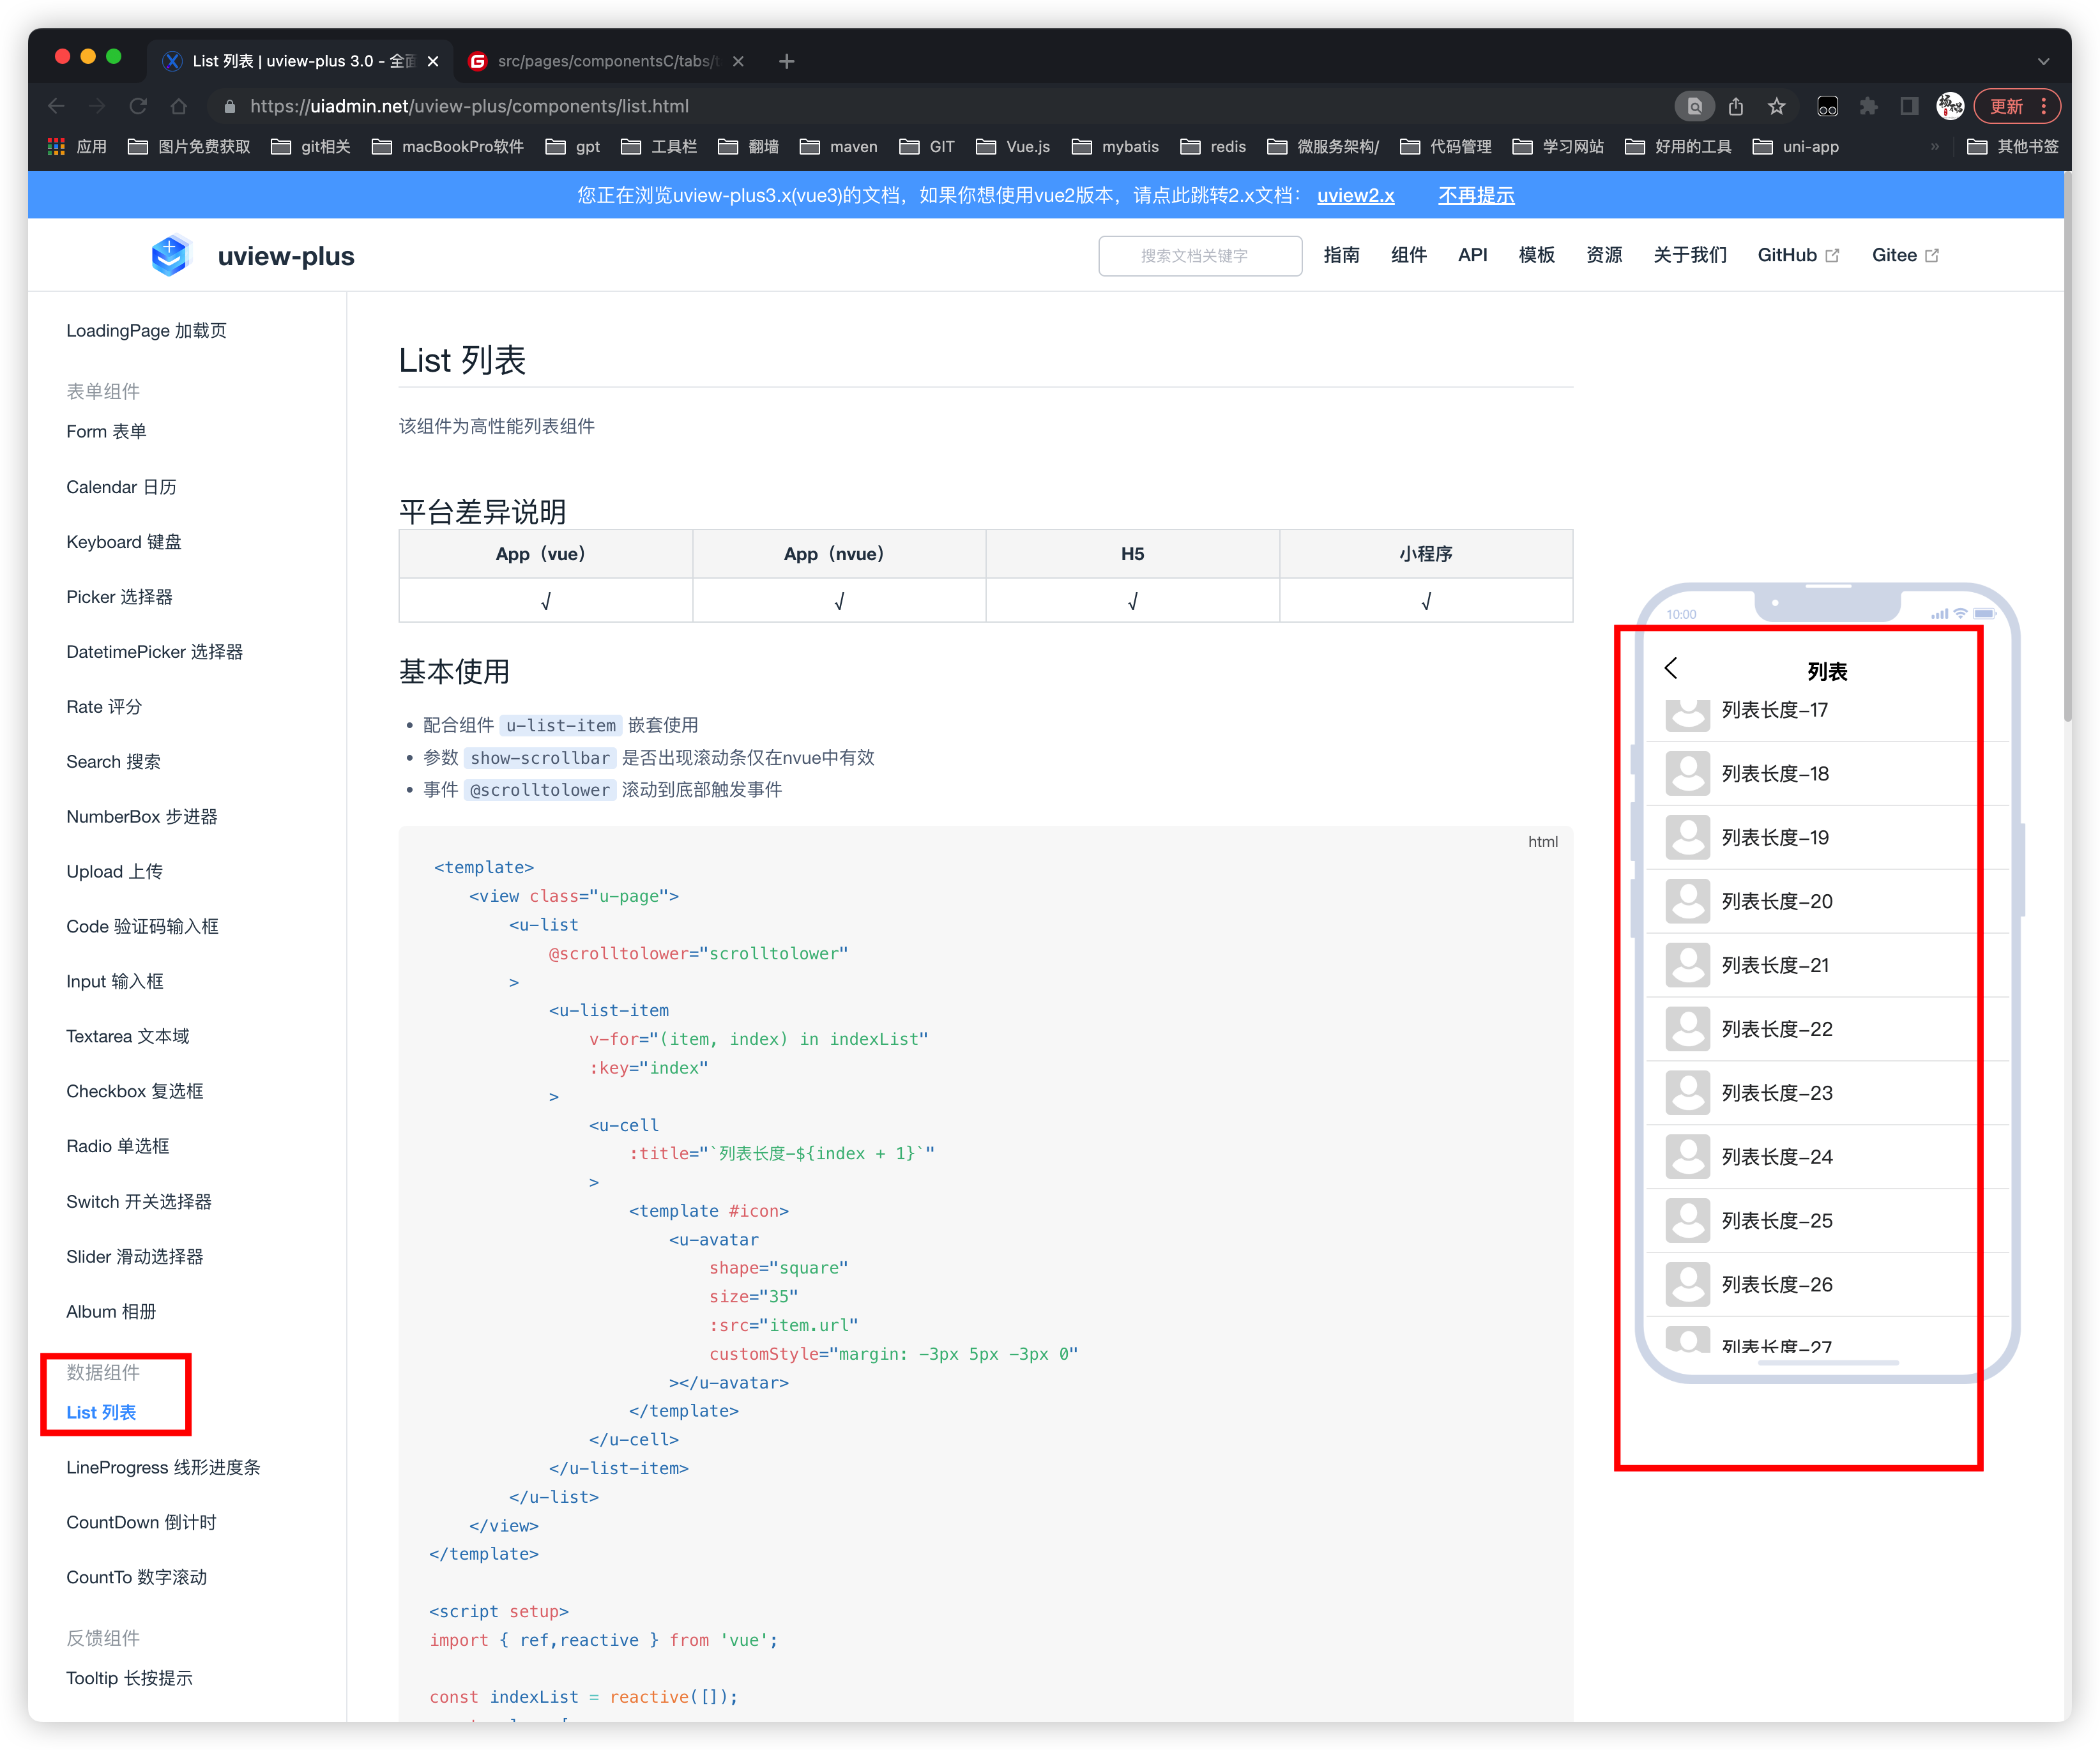Open the share page icon

point(1736,106)
